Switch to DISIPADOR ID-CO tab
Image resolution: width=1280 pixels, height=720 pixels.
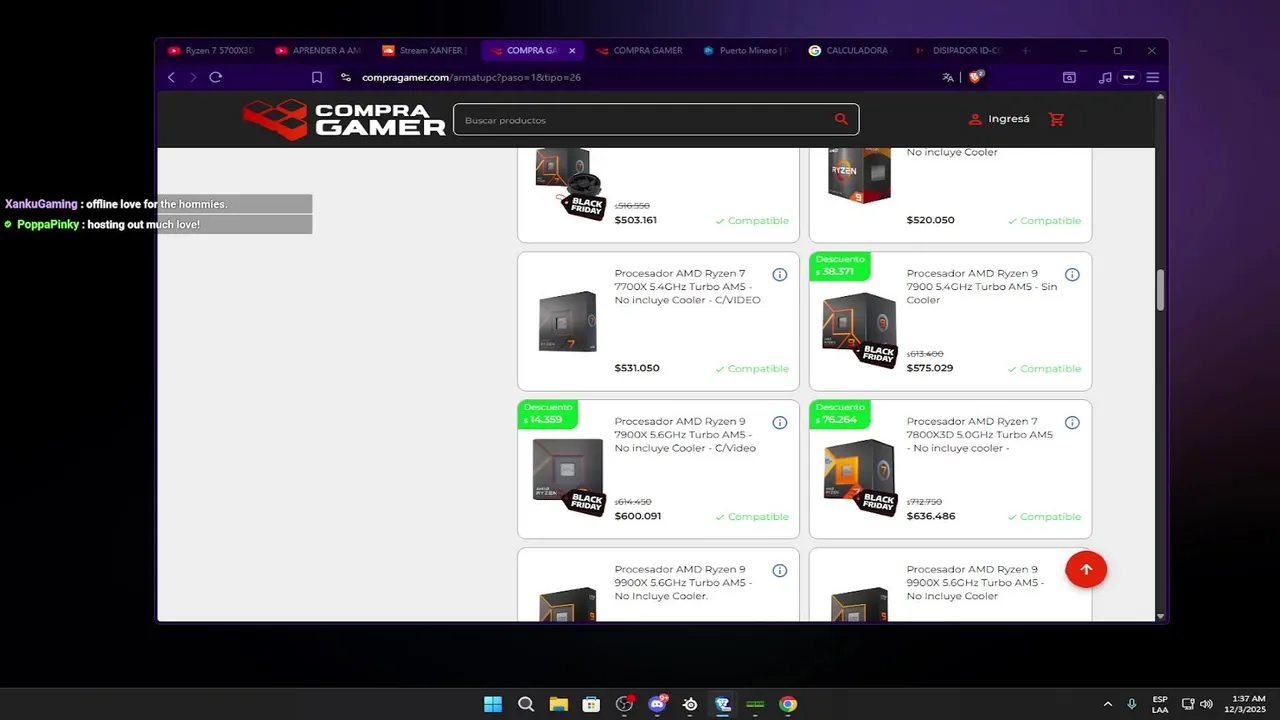point(960,51)
